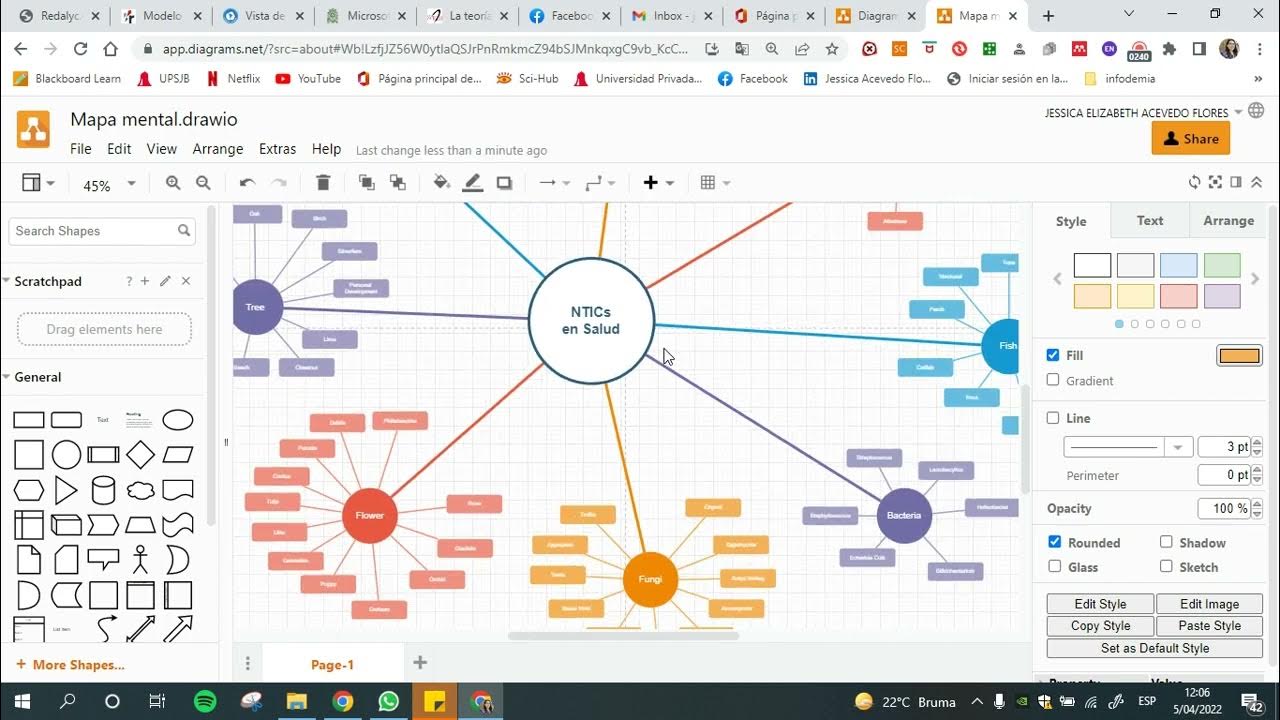1280x720 pixels.
Task: Uncheck the Fill checkbox
Action: tap(1053, 355)
